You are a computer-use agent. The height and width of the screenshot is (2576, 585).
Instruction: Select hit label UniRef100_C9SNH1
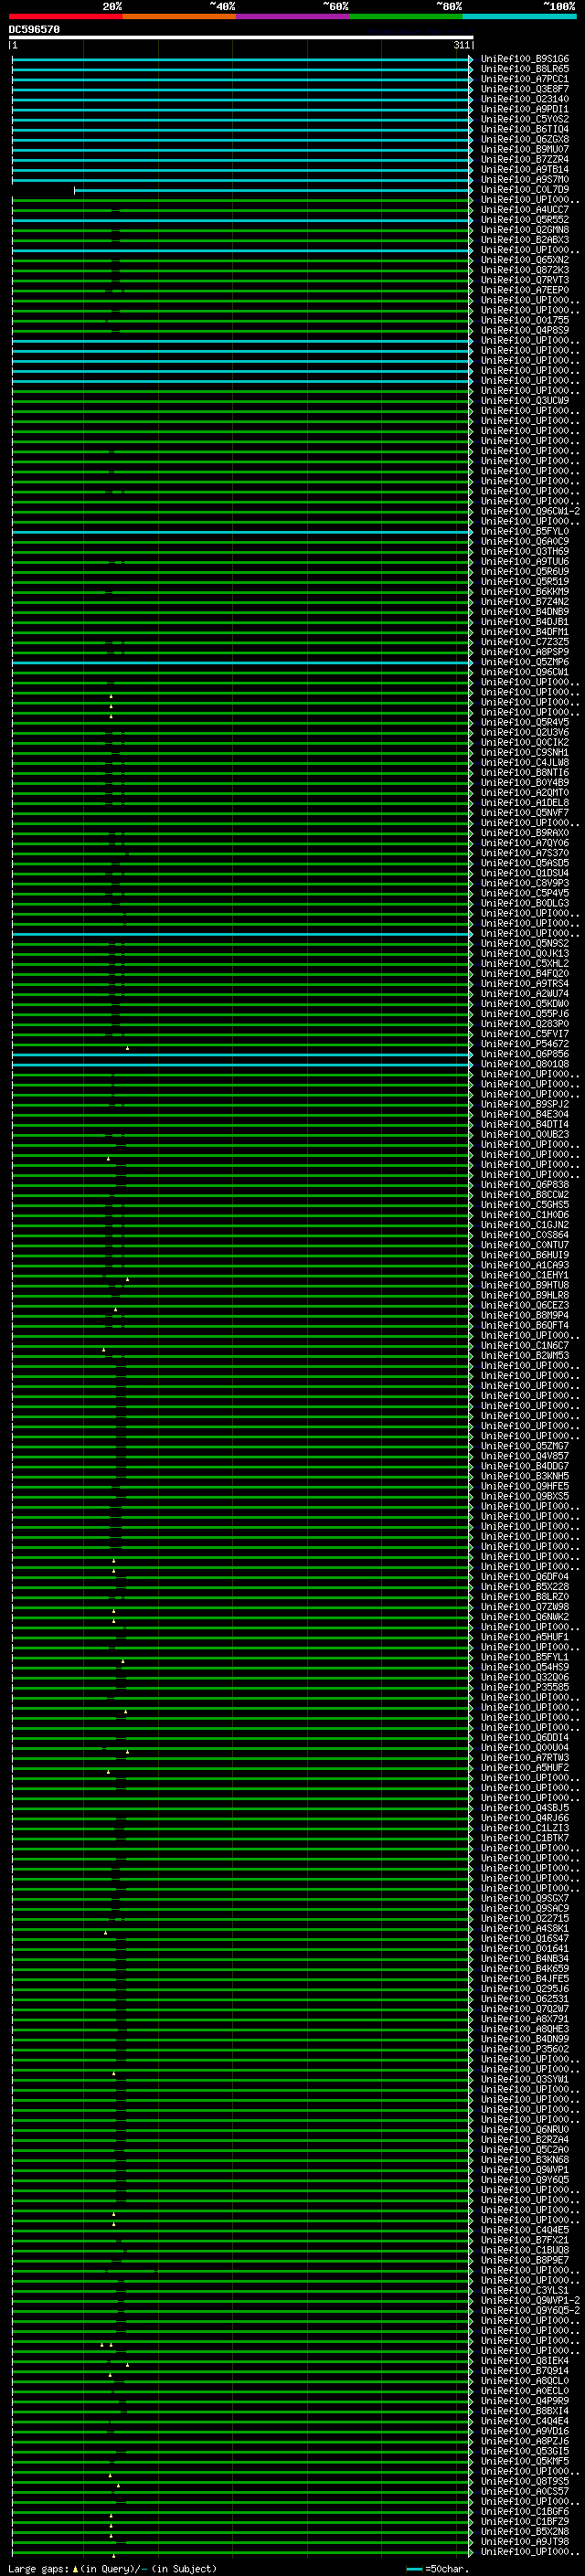(524, 753)
